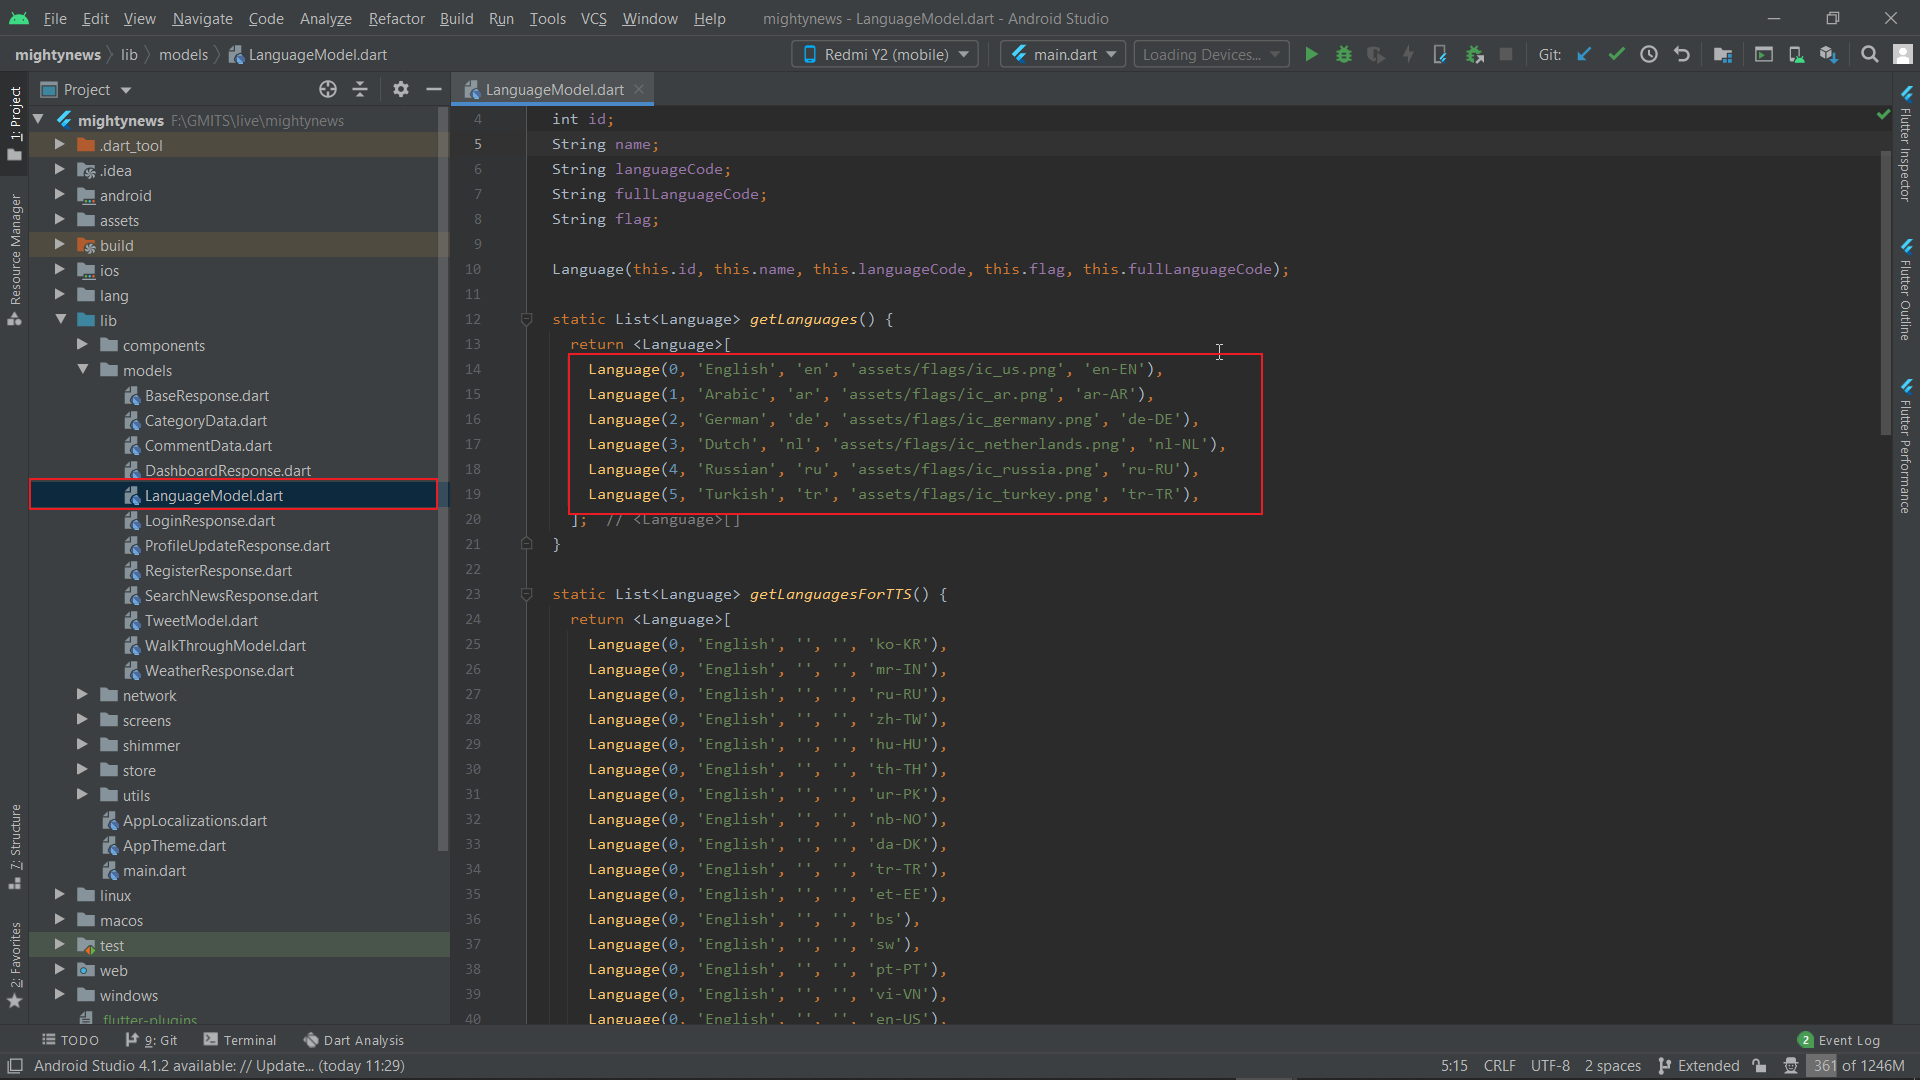Click the models breadcrumb in navigation bar
Viewport: 1920px width, 1080px height.
[x=183, y=55]
